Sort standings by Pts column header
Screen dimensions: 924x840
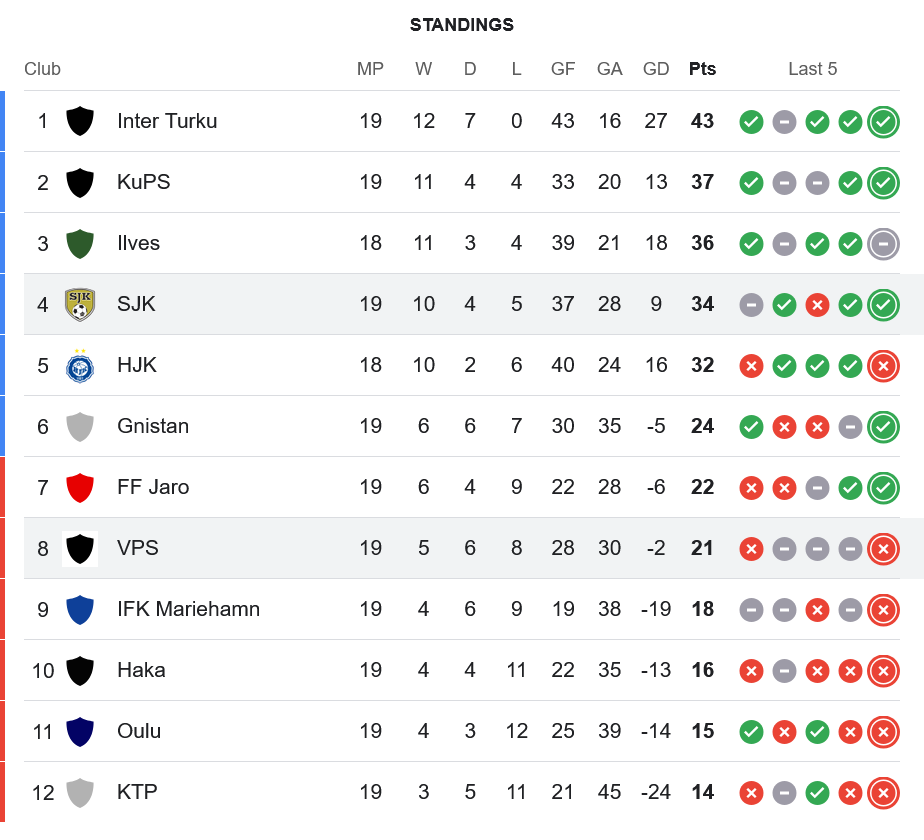tap(702, 69)
